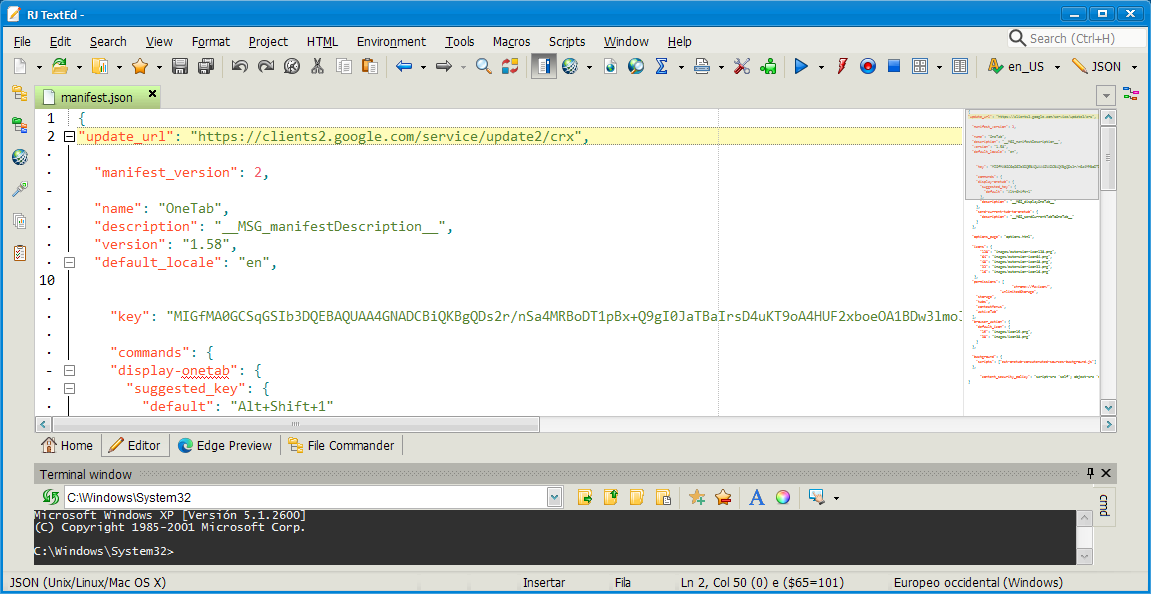Image resolution: width=1151 pixels, height=594 pixels.
Task: Open the Project menu
Action: coord(268,42)
